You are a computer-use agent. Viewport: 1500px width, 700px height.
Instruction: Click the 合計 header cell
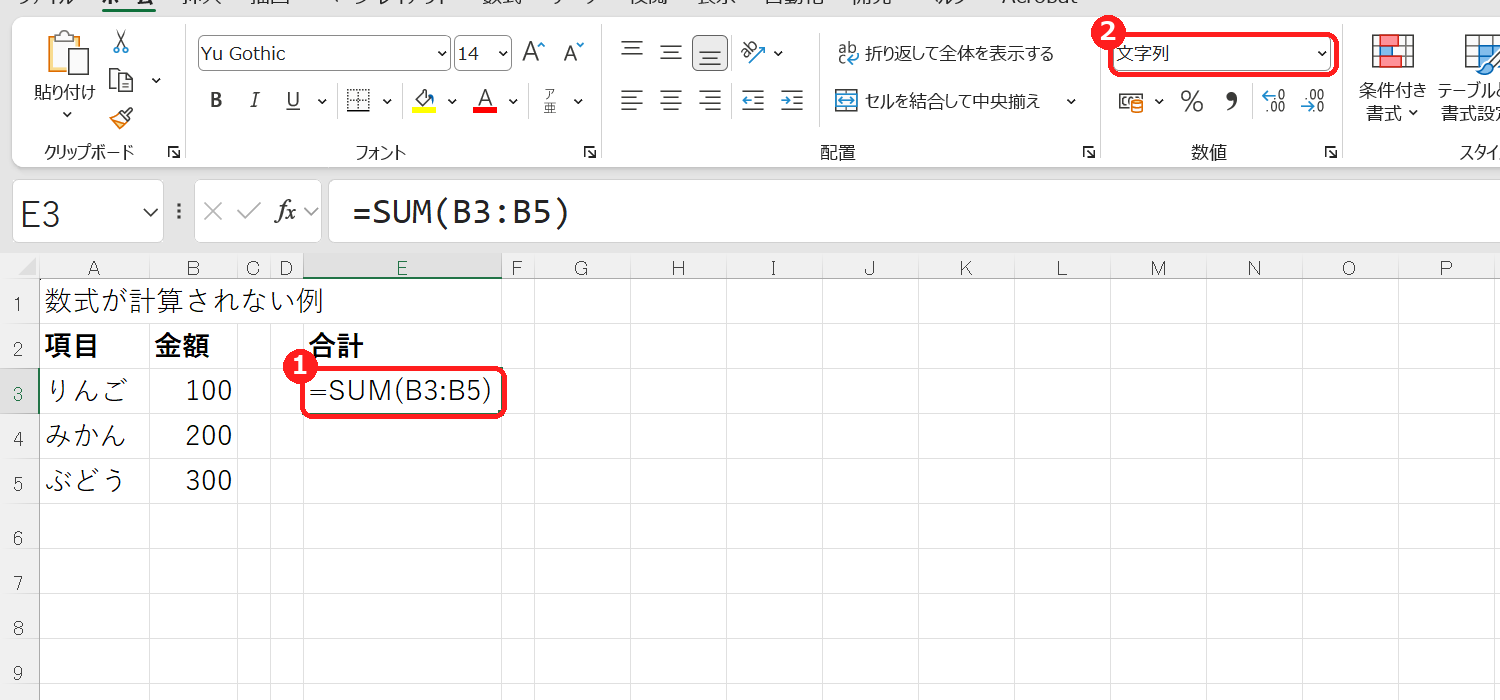(x=402, y=346)
